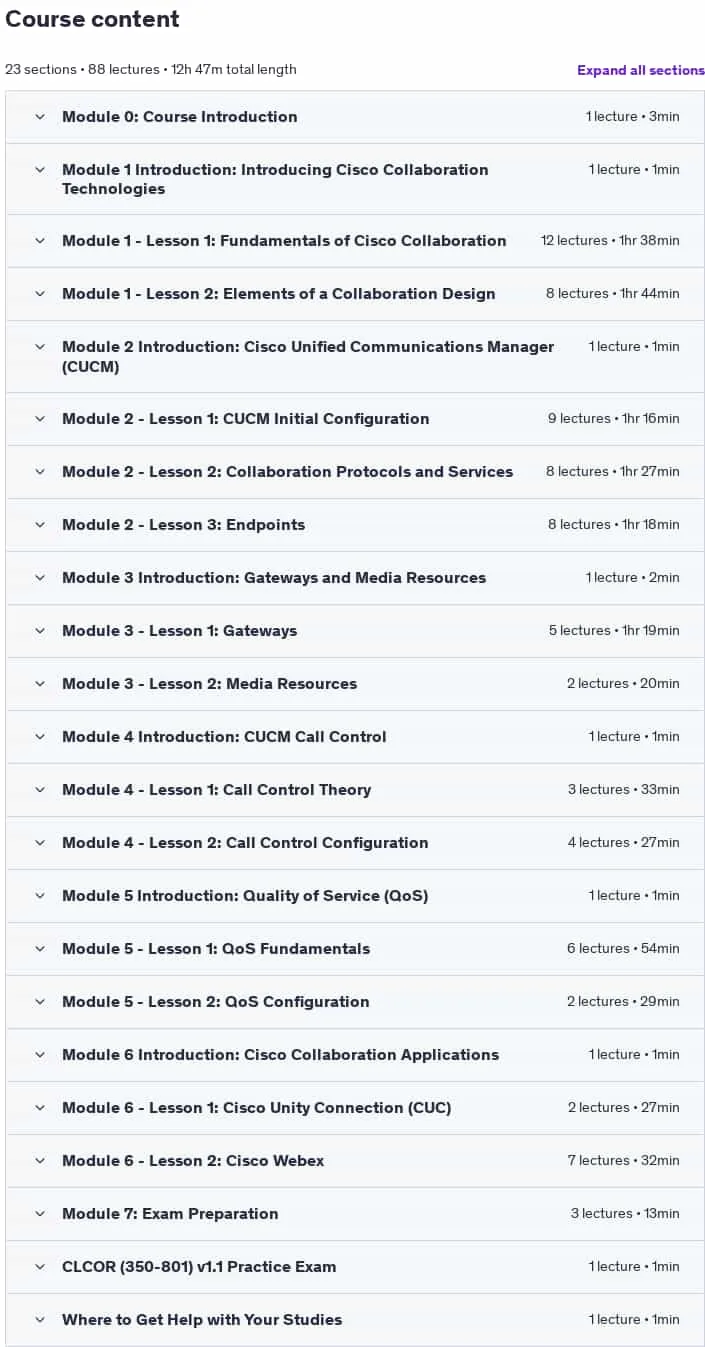
Task: Expand the Fundamentals of Cisco Collaboration section
Action: pyautogui.click(x=355, y=241)
